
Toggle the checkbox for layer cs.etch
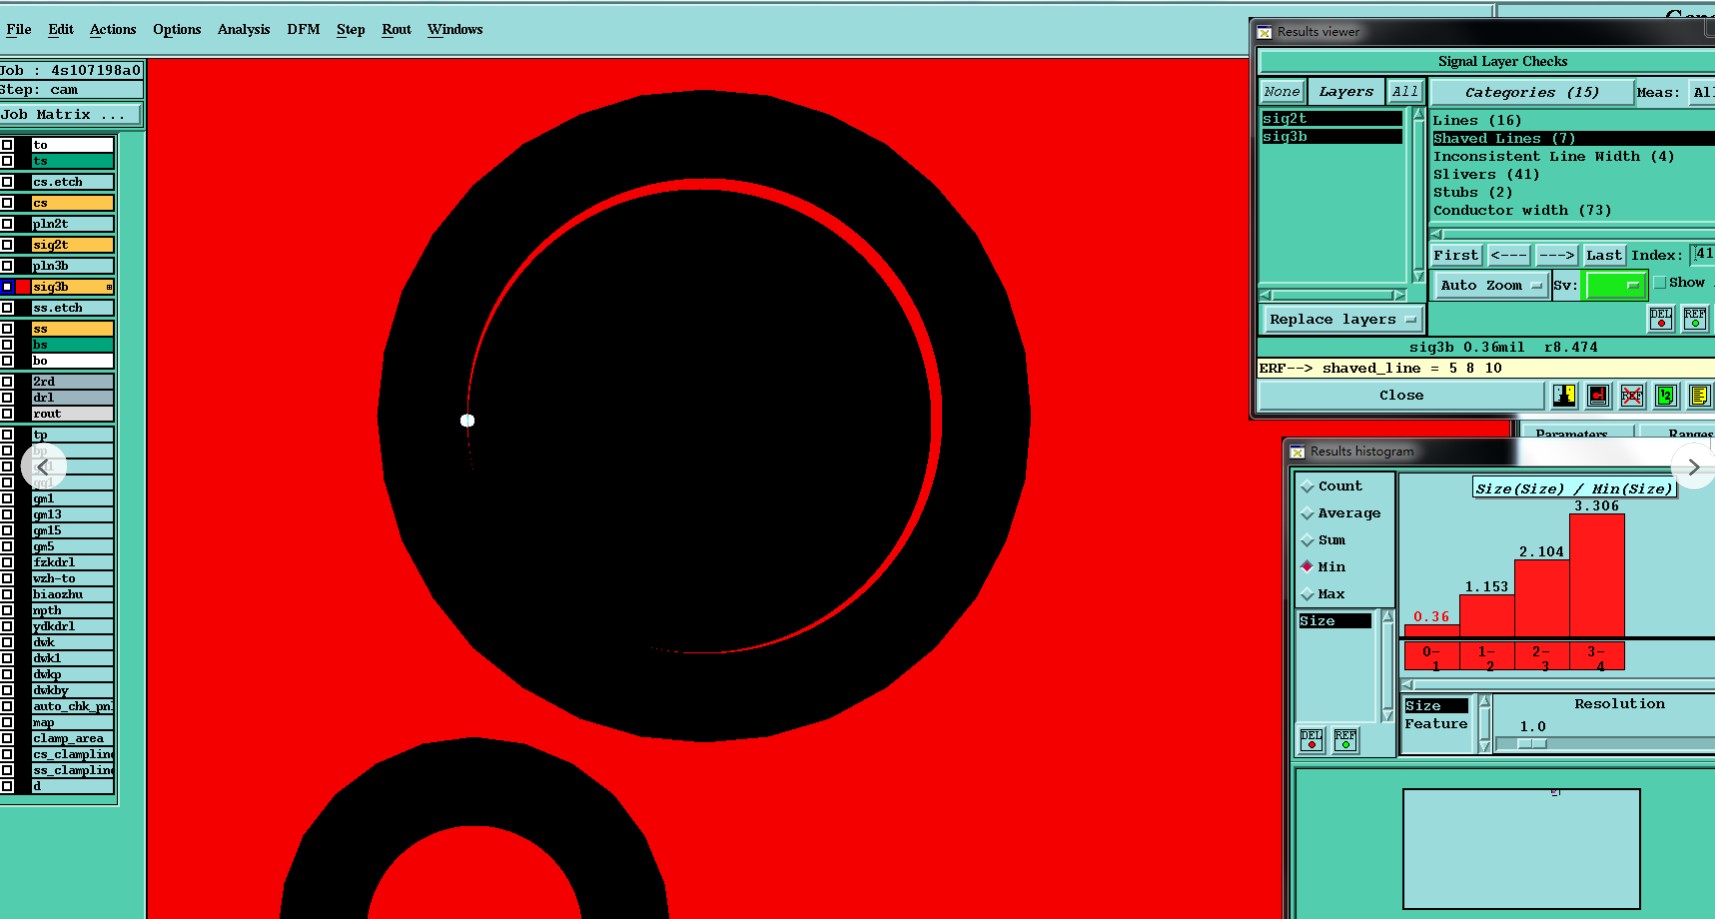point(7,182)
